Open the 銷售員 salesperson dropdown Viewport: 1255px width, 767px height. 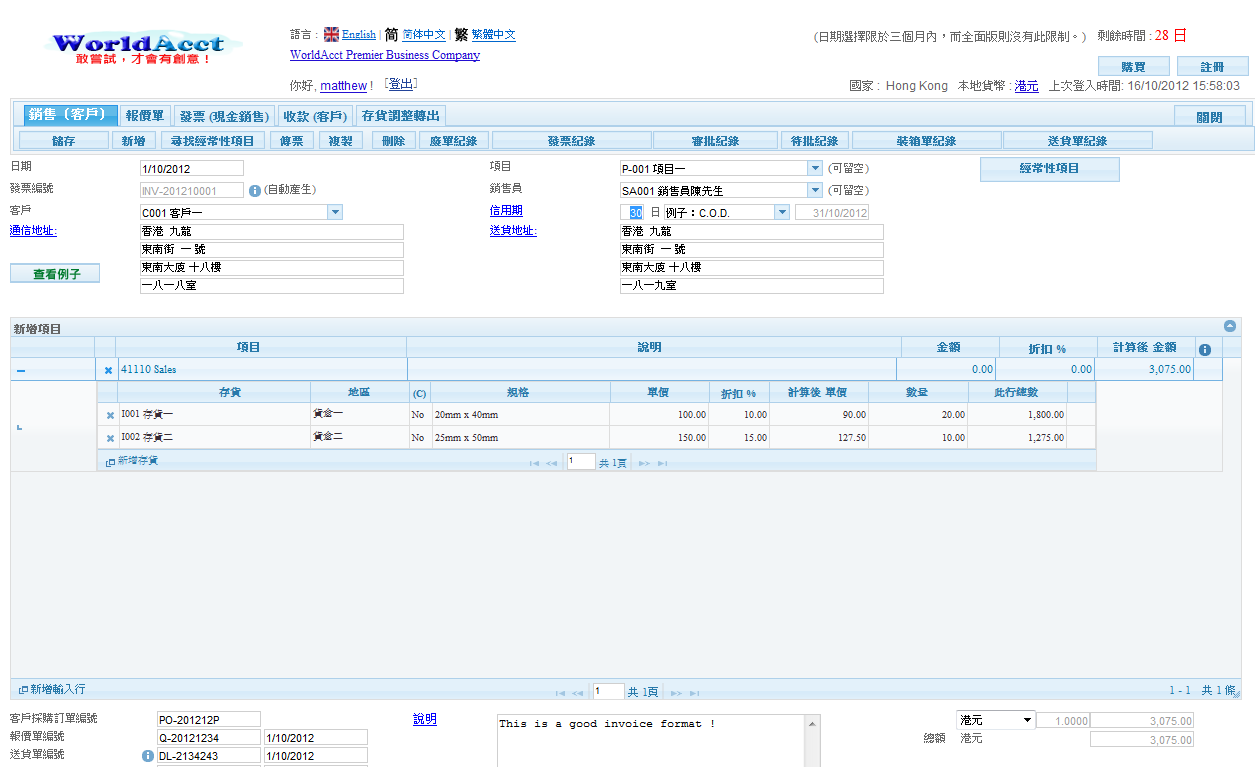tap(814, 190)
